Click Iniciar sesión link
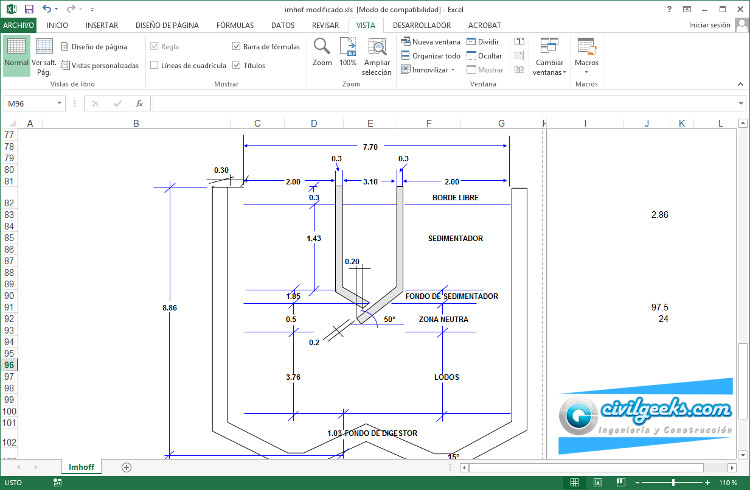The width and height of the screenshot is (750, 490). (710, 24)
